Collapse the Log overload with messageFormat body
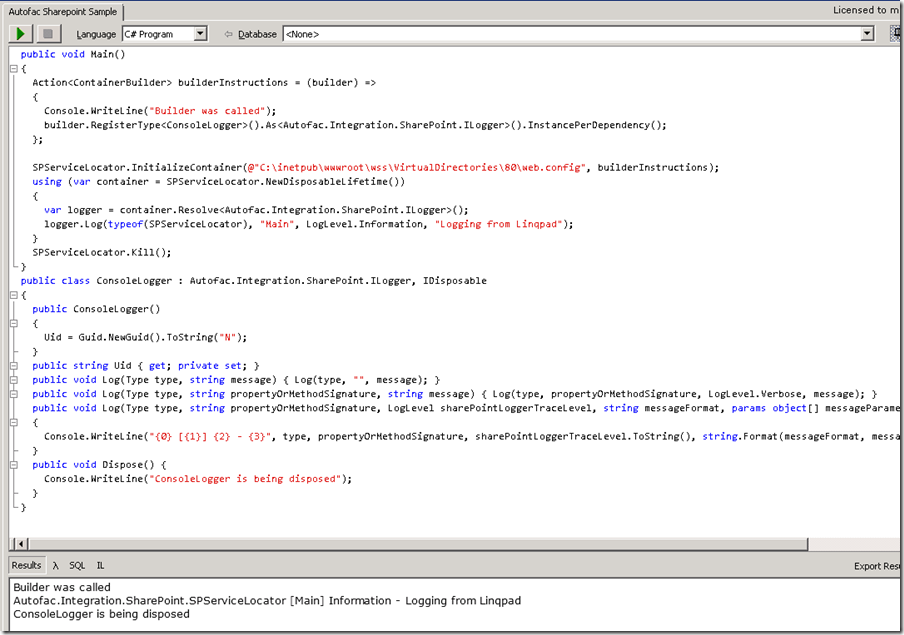This screenshot has height=635, width=904. [14, 422]
